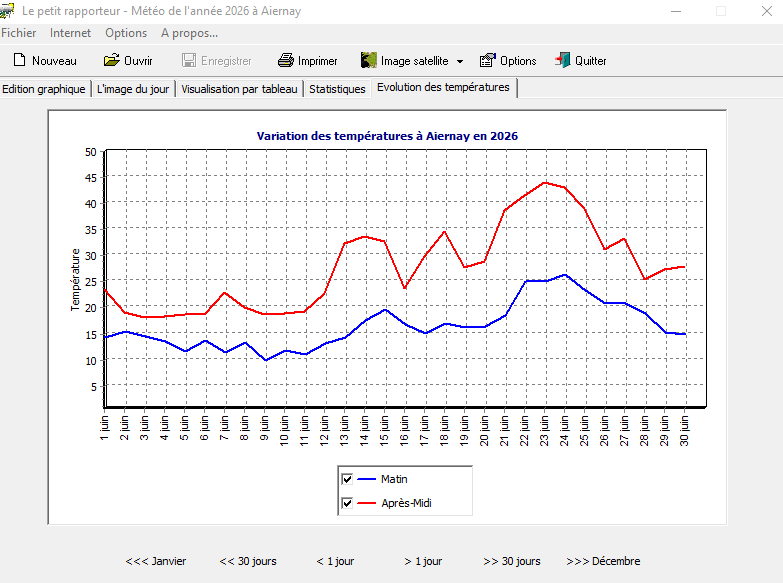
Task: Exit using the Quitter door icon
Action: (x=562, y=60)
